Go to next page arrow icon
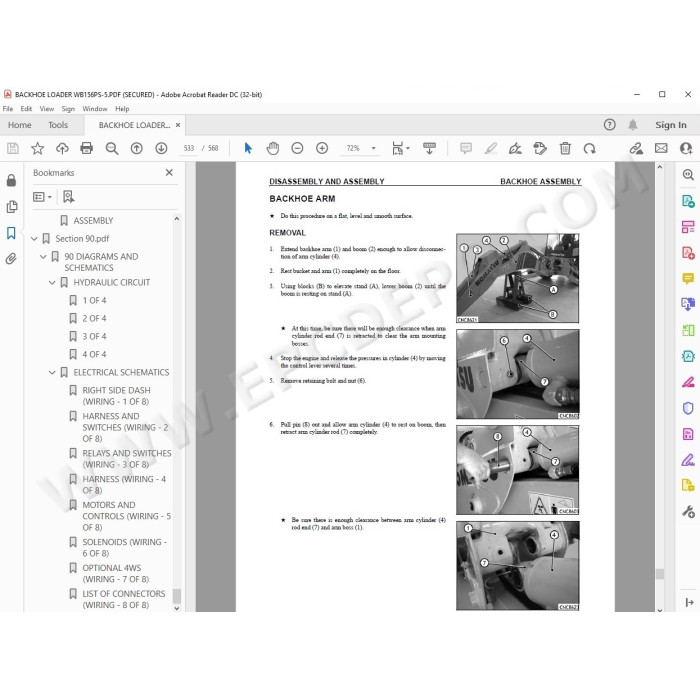Viewport: 700px width, 700px height. pyautogui.click(x=161, y=148)
